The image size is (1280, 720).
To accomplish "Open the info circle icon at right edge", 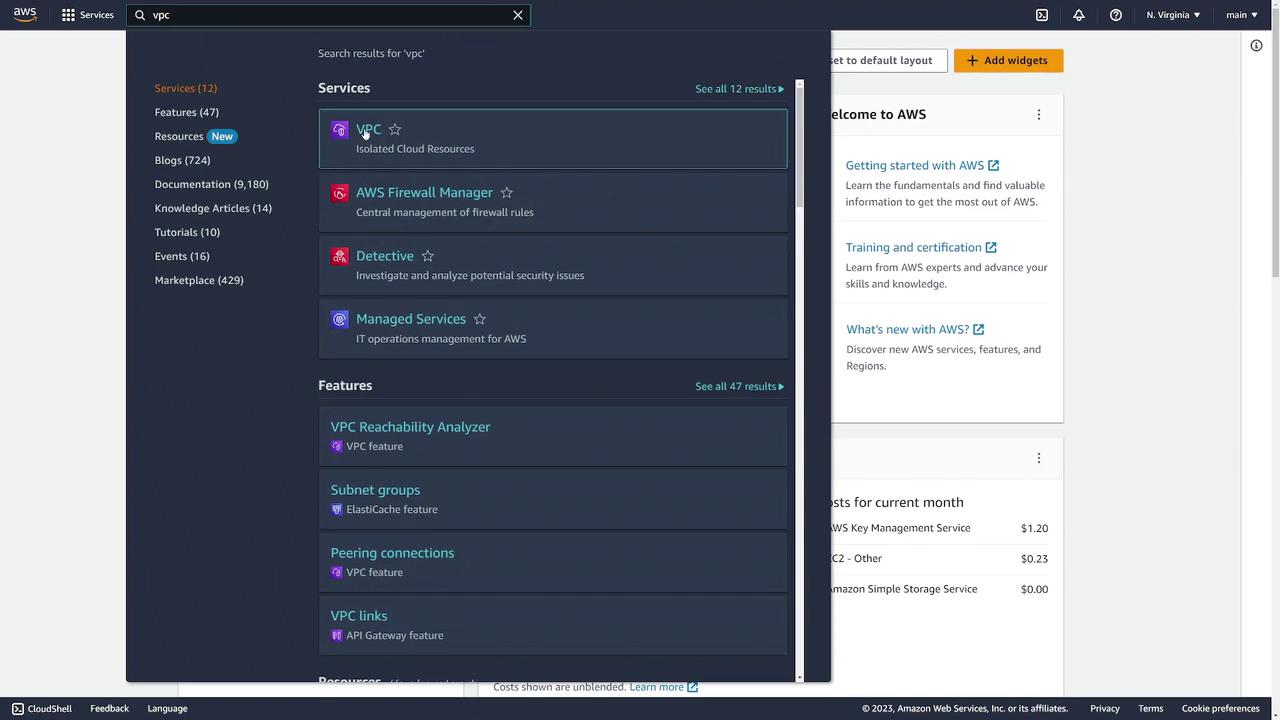I will coord(1256,45).
